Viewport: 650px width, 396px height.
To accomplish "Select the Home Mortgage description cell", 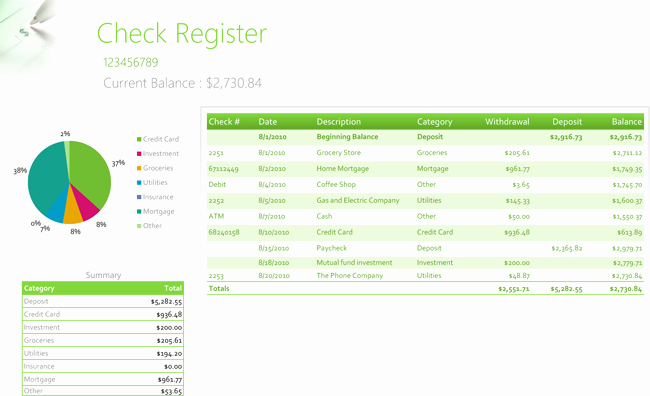I will click(343, 169).
